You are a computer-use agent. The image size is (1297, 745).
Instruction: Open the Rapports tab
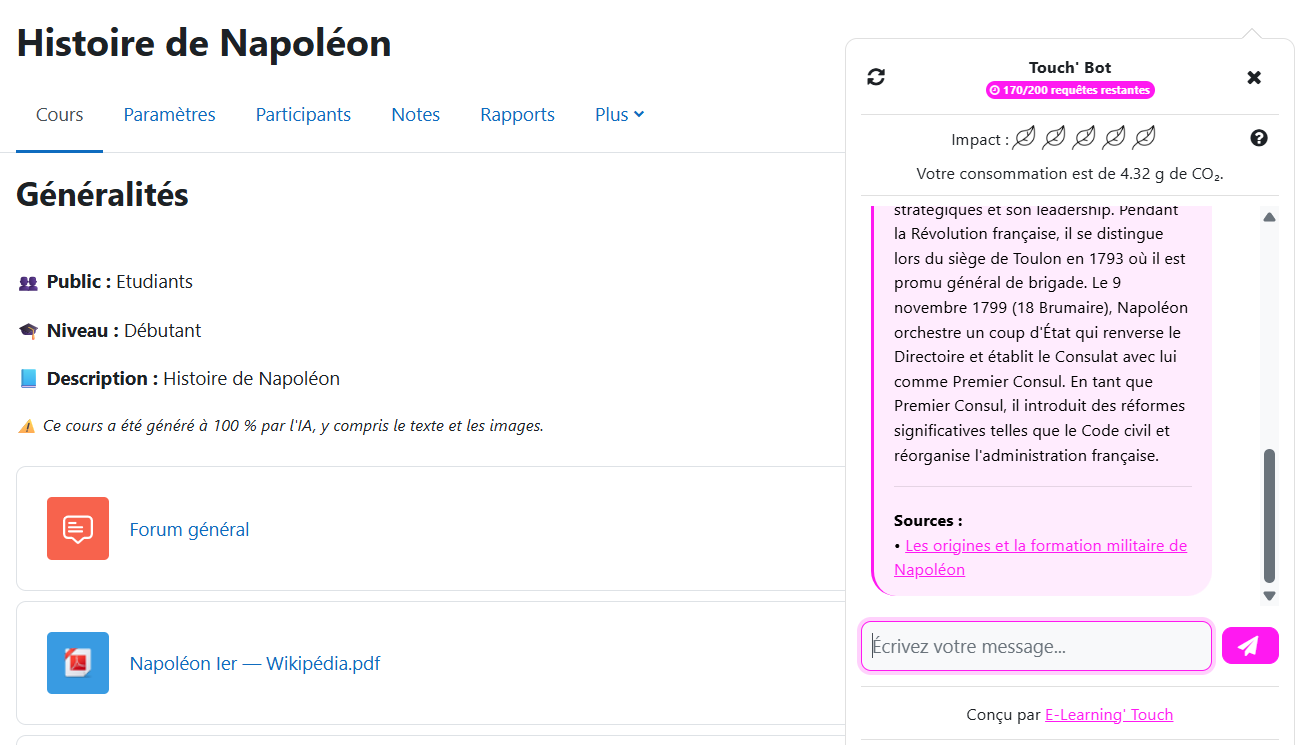tap(517, 115)
